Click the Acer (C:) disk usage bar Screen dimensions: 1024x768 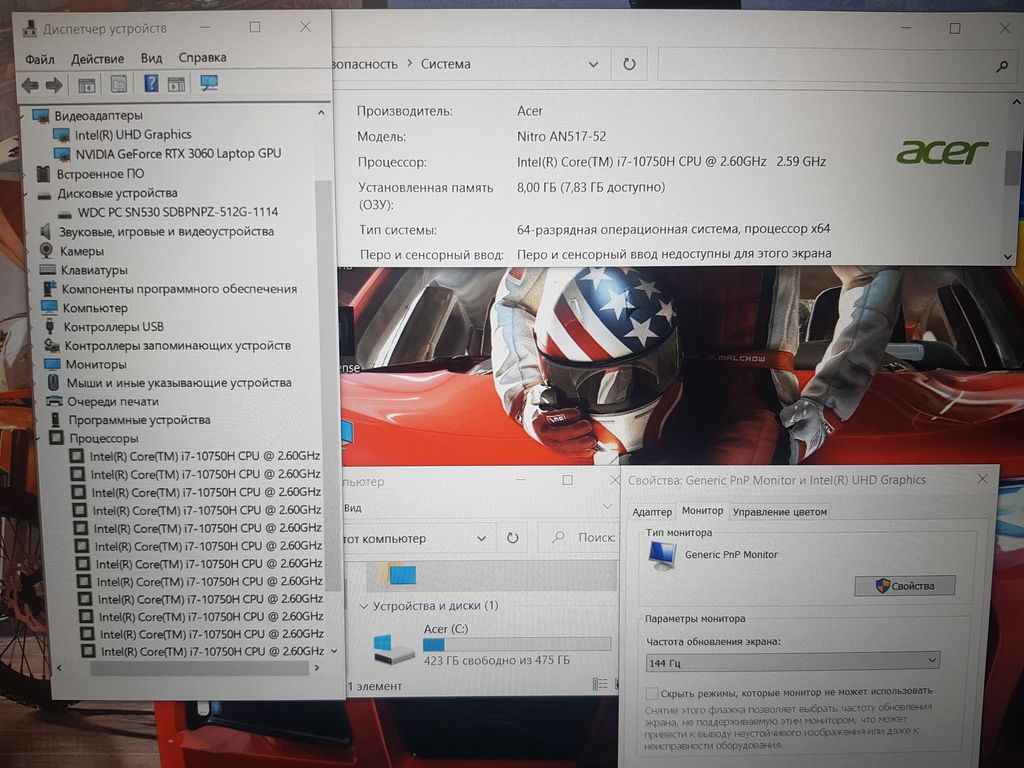pyautogui.click(x=516, y=644)
